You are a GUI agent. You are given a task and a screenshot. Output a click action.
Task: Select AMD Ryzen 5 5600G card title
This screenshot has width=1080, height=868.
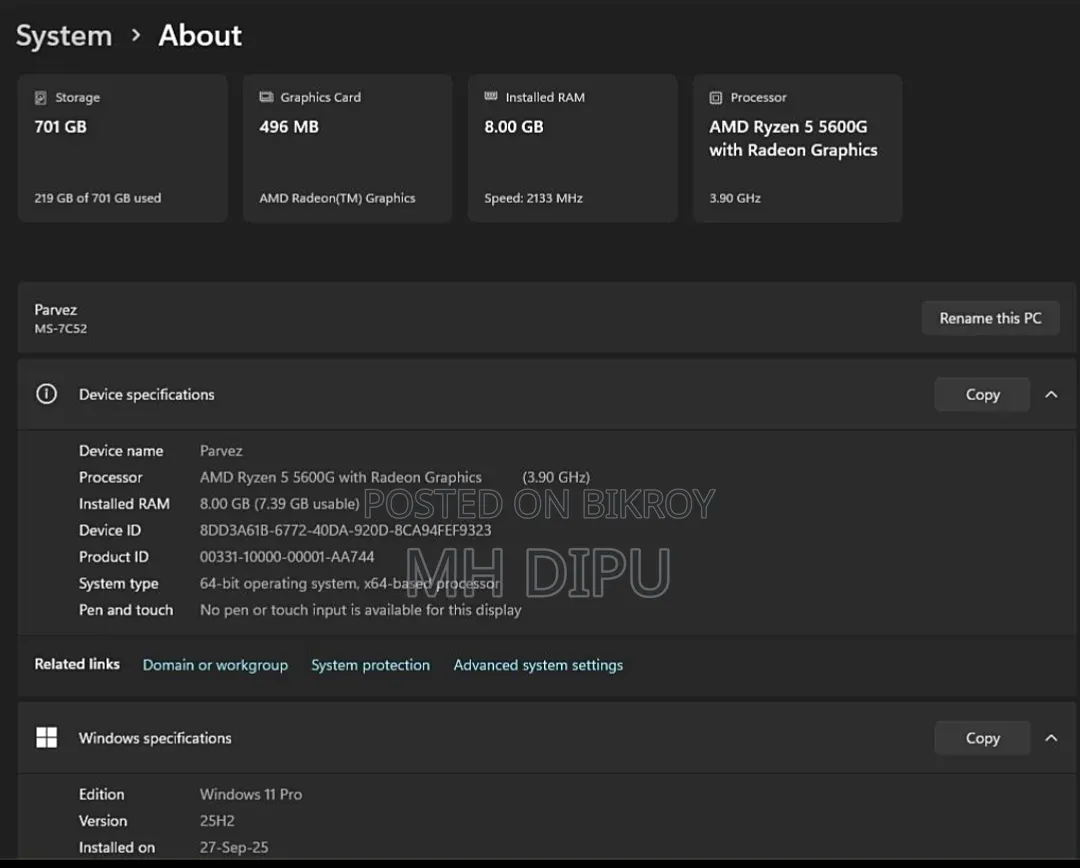pos(793,138)
